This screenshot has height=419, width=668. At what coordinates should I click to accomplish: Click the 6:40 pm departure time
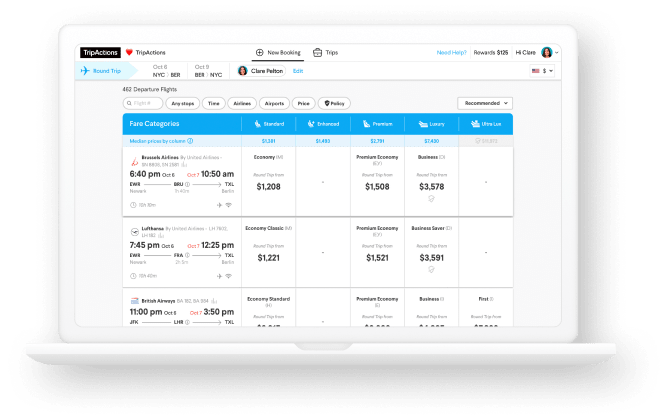[x=145, y=174]
